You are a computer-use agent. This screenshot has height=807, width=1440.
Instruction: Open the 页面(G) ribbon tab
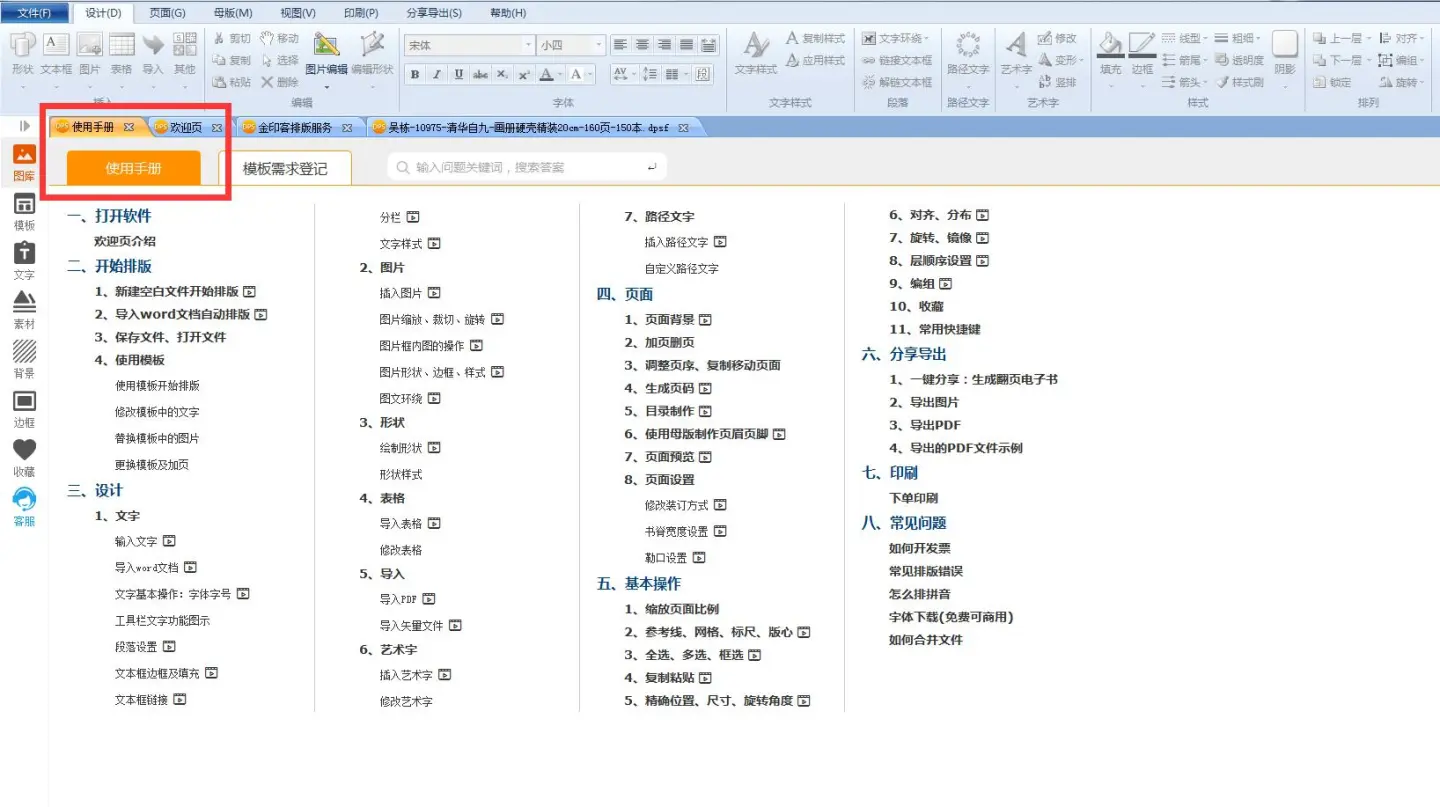tap(167, 13)
